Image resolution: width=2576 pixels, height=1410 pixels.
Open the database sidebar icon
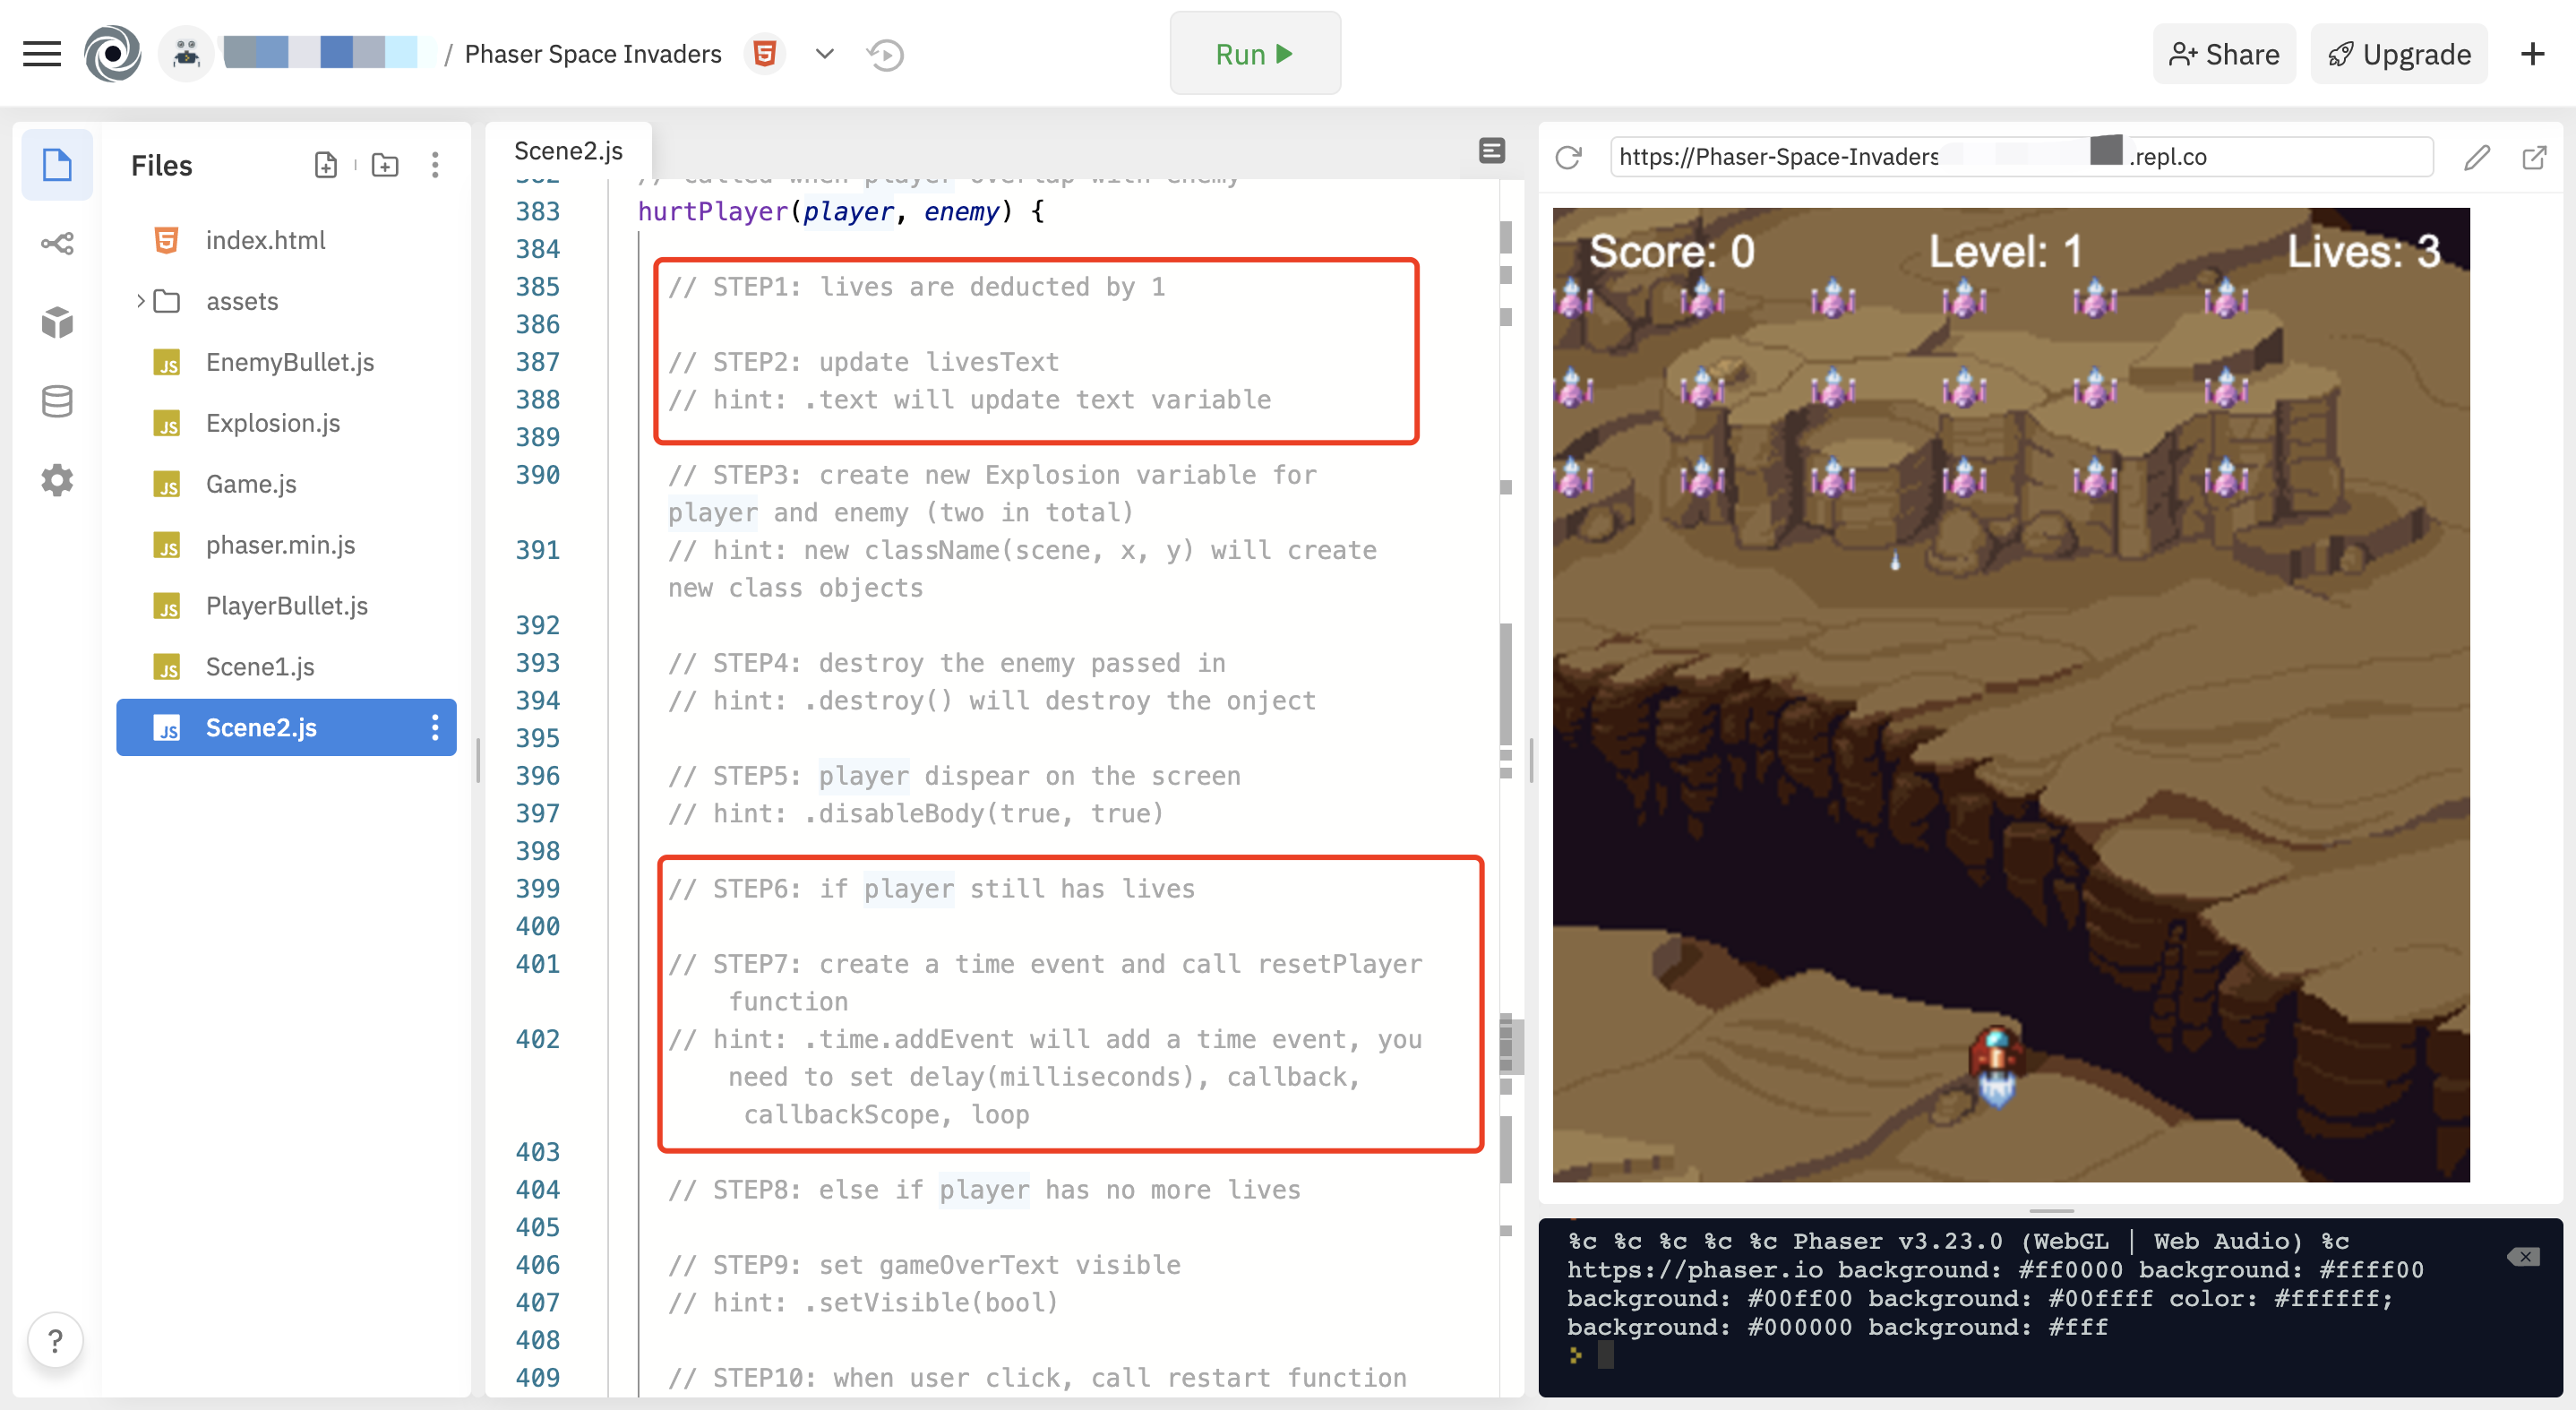pyautogui.click(x=57, y=401)
